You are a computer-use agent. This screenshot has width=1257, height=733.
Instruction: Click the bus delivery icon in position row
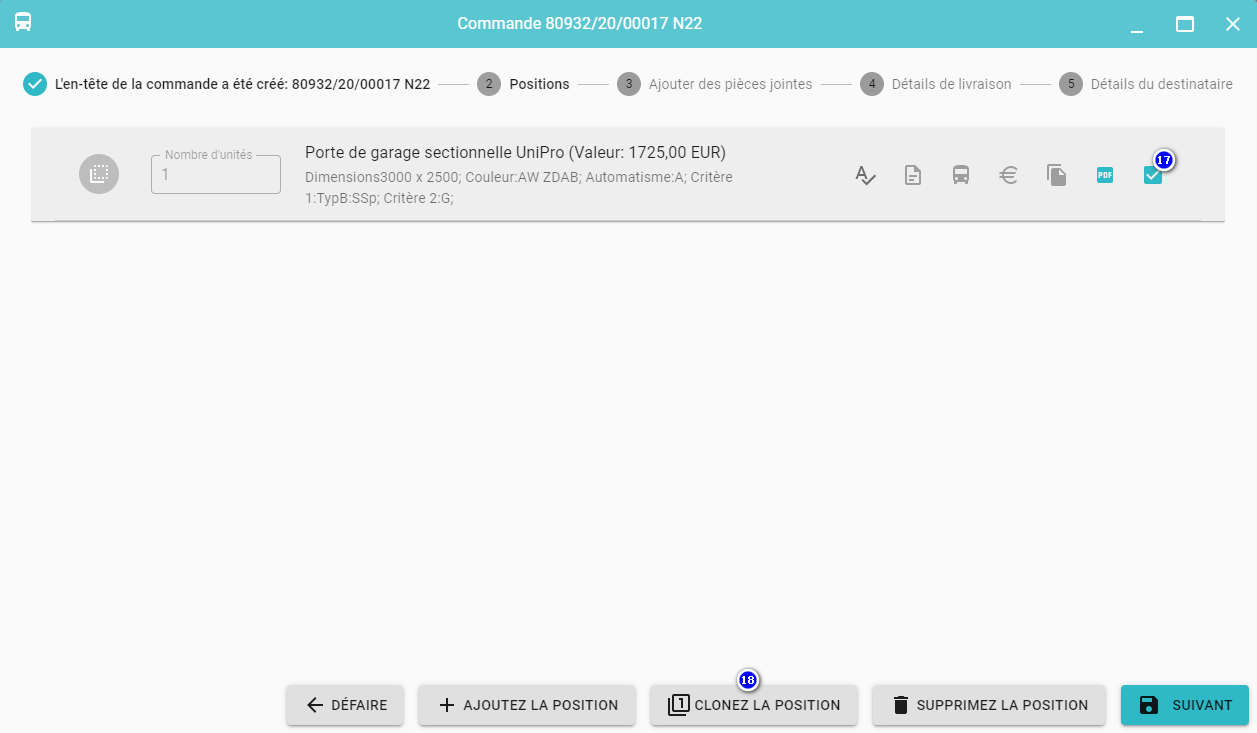click(961, 176)
